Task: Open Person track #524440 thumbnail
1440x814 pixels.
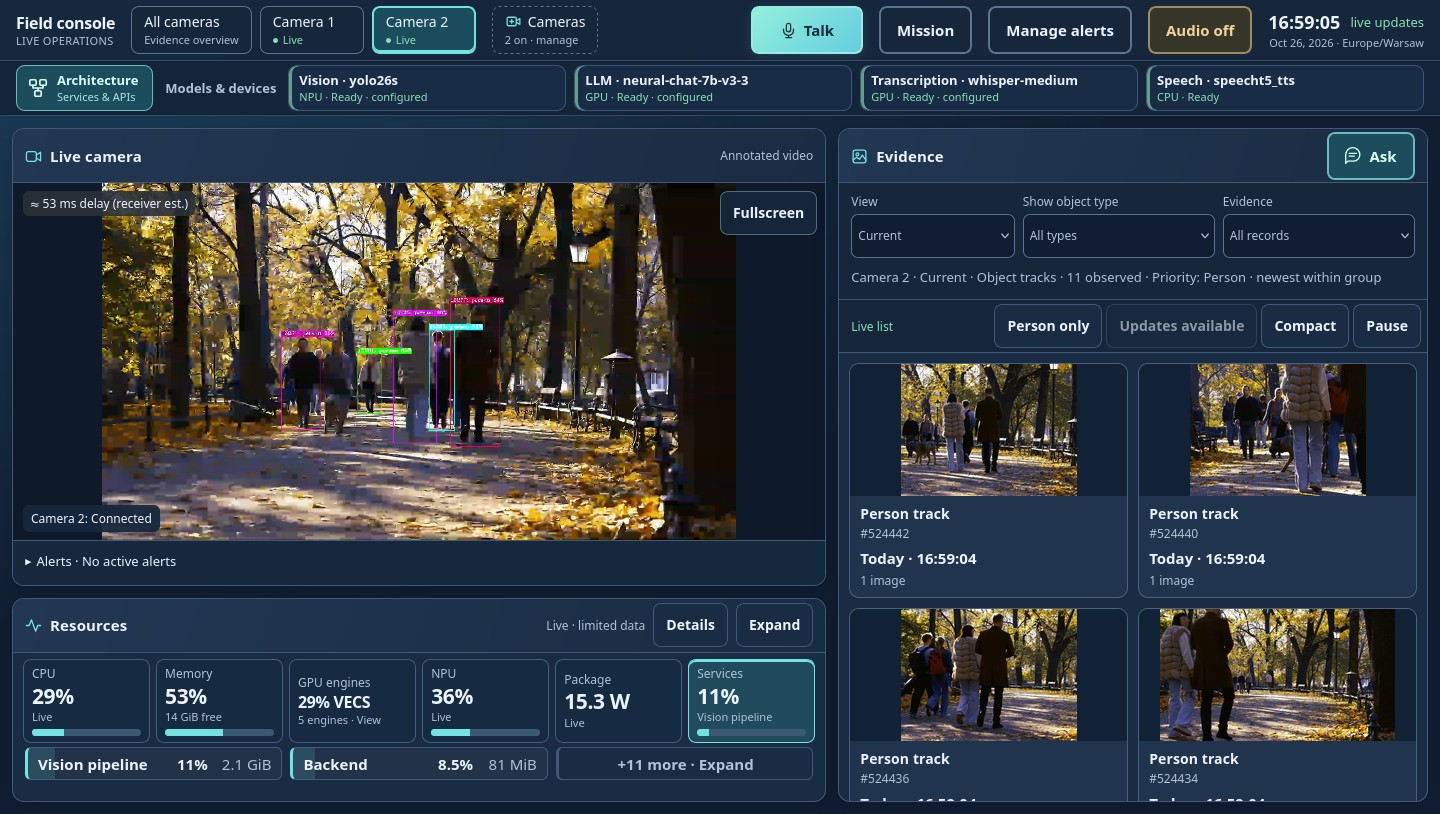Action: pyautogui.click(x=1277, y=430)
